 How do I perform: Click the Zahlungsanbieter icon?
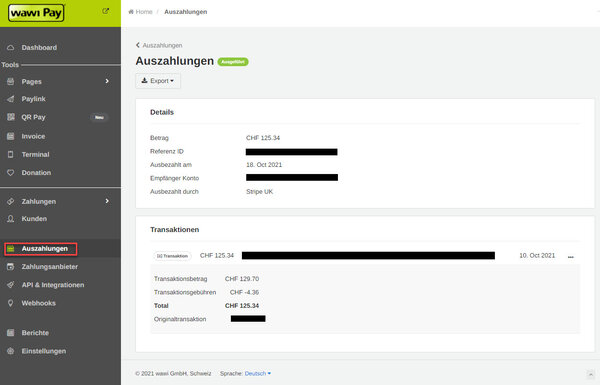tap(11, 267)
